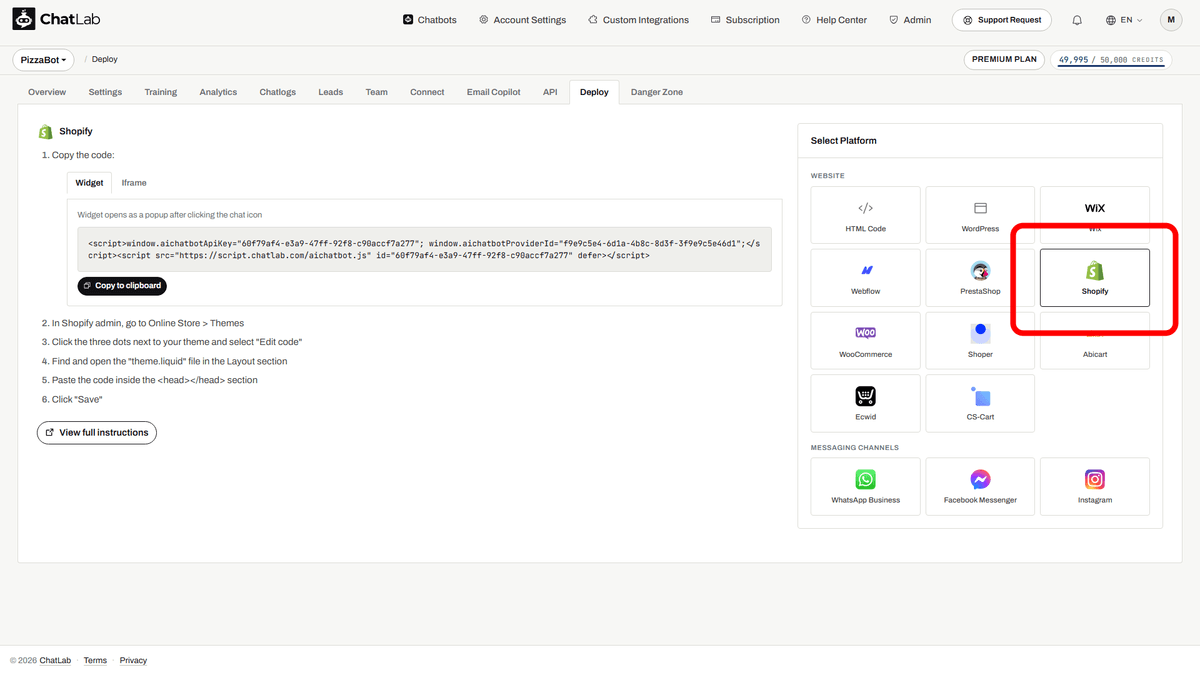This screenshot has width=1200, height=675.
Task: Click 'Find and open the theme.liquid' step text
Action: point(170,361)
